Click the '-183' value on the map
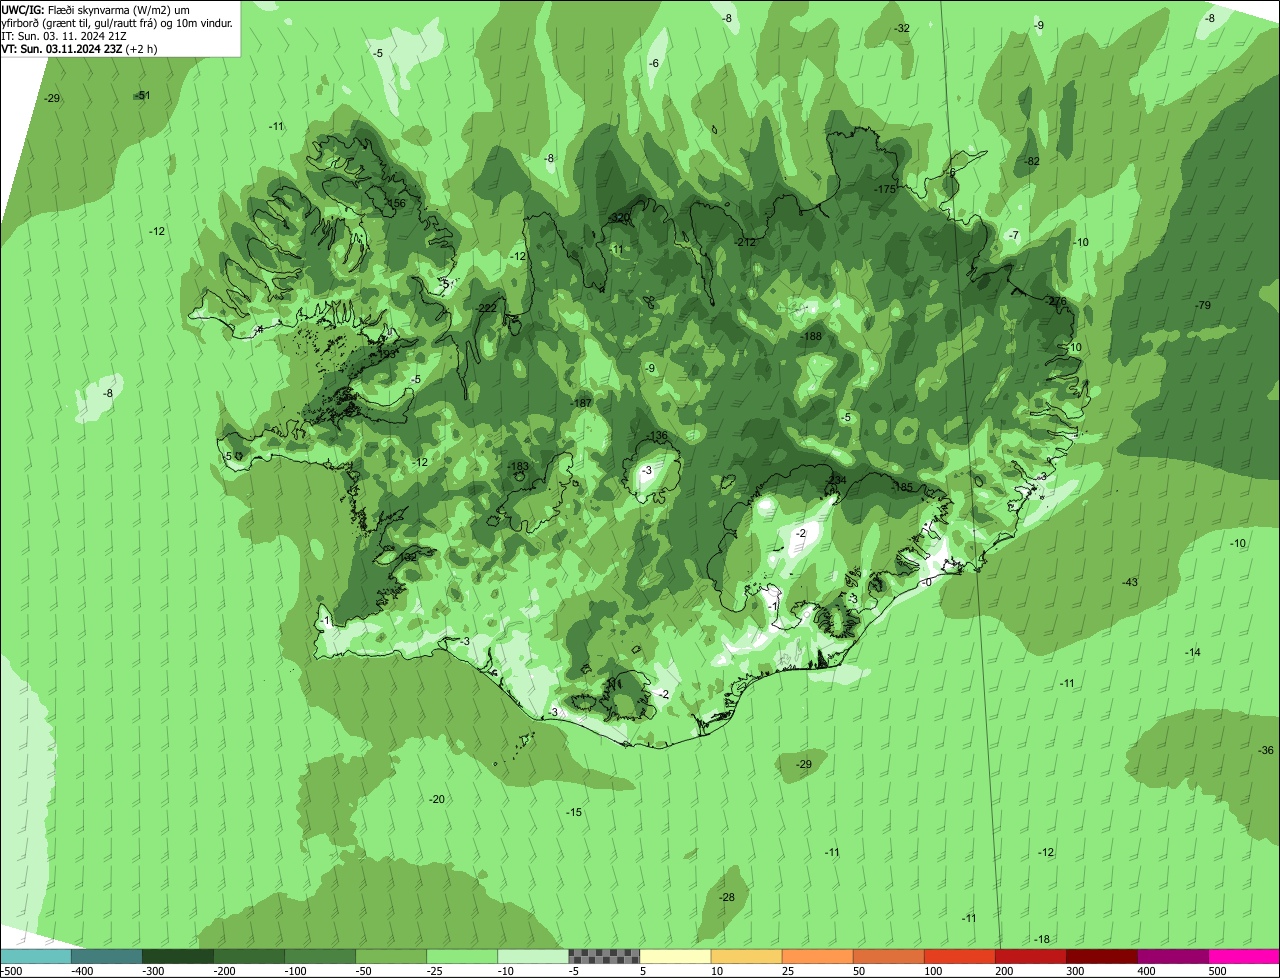This screenshot has height=978, width=1280. [518, 467]
